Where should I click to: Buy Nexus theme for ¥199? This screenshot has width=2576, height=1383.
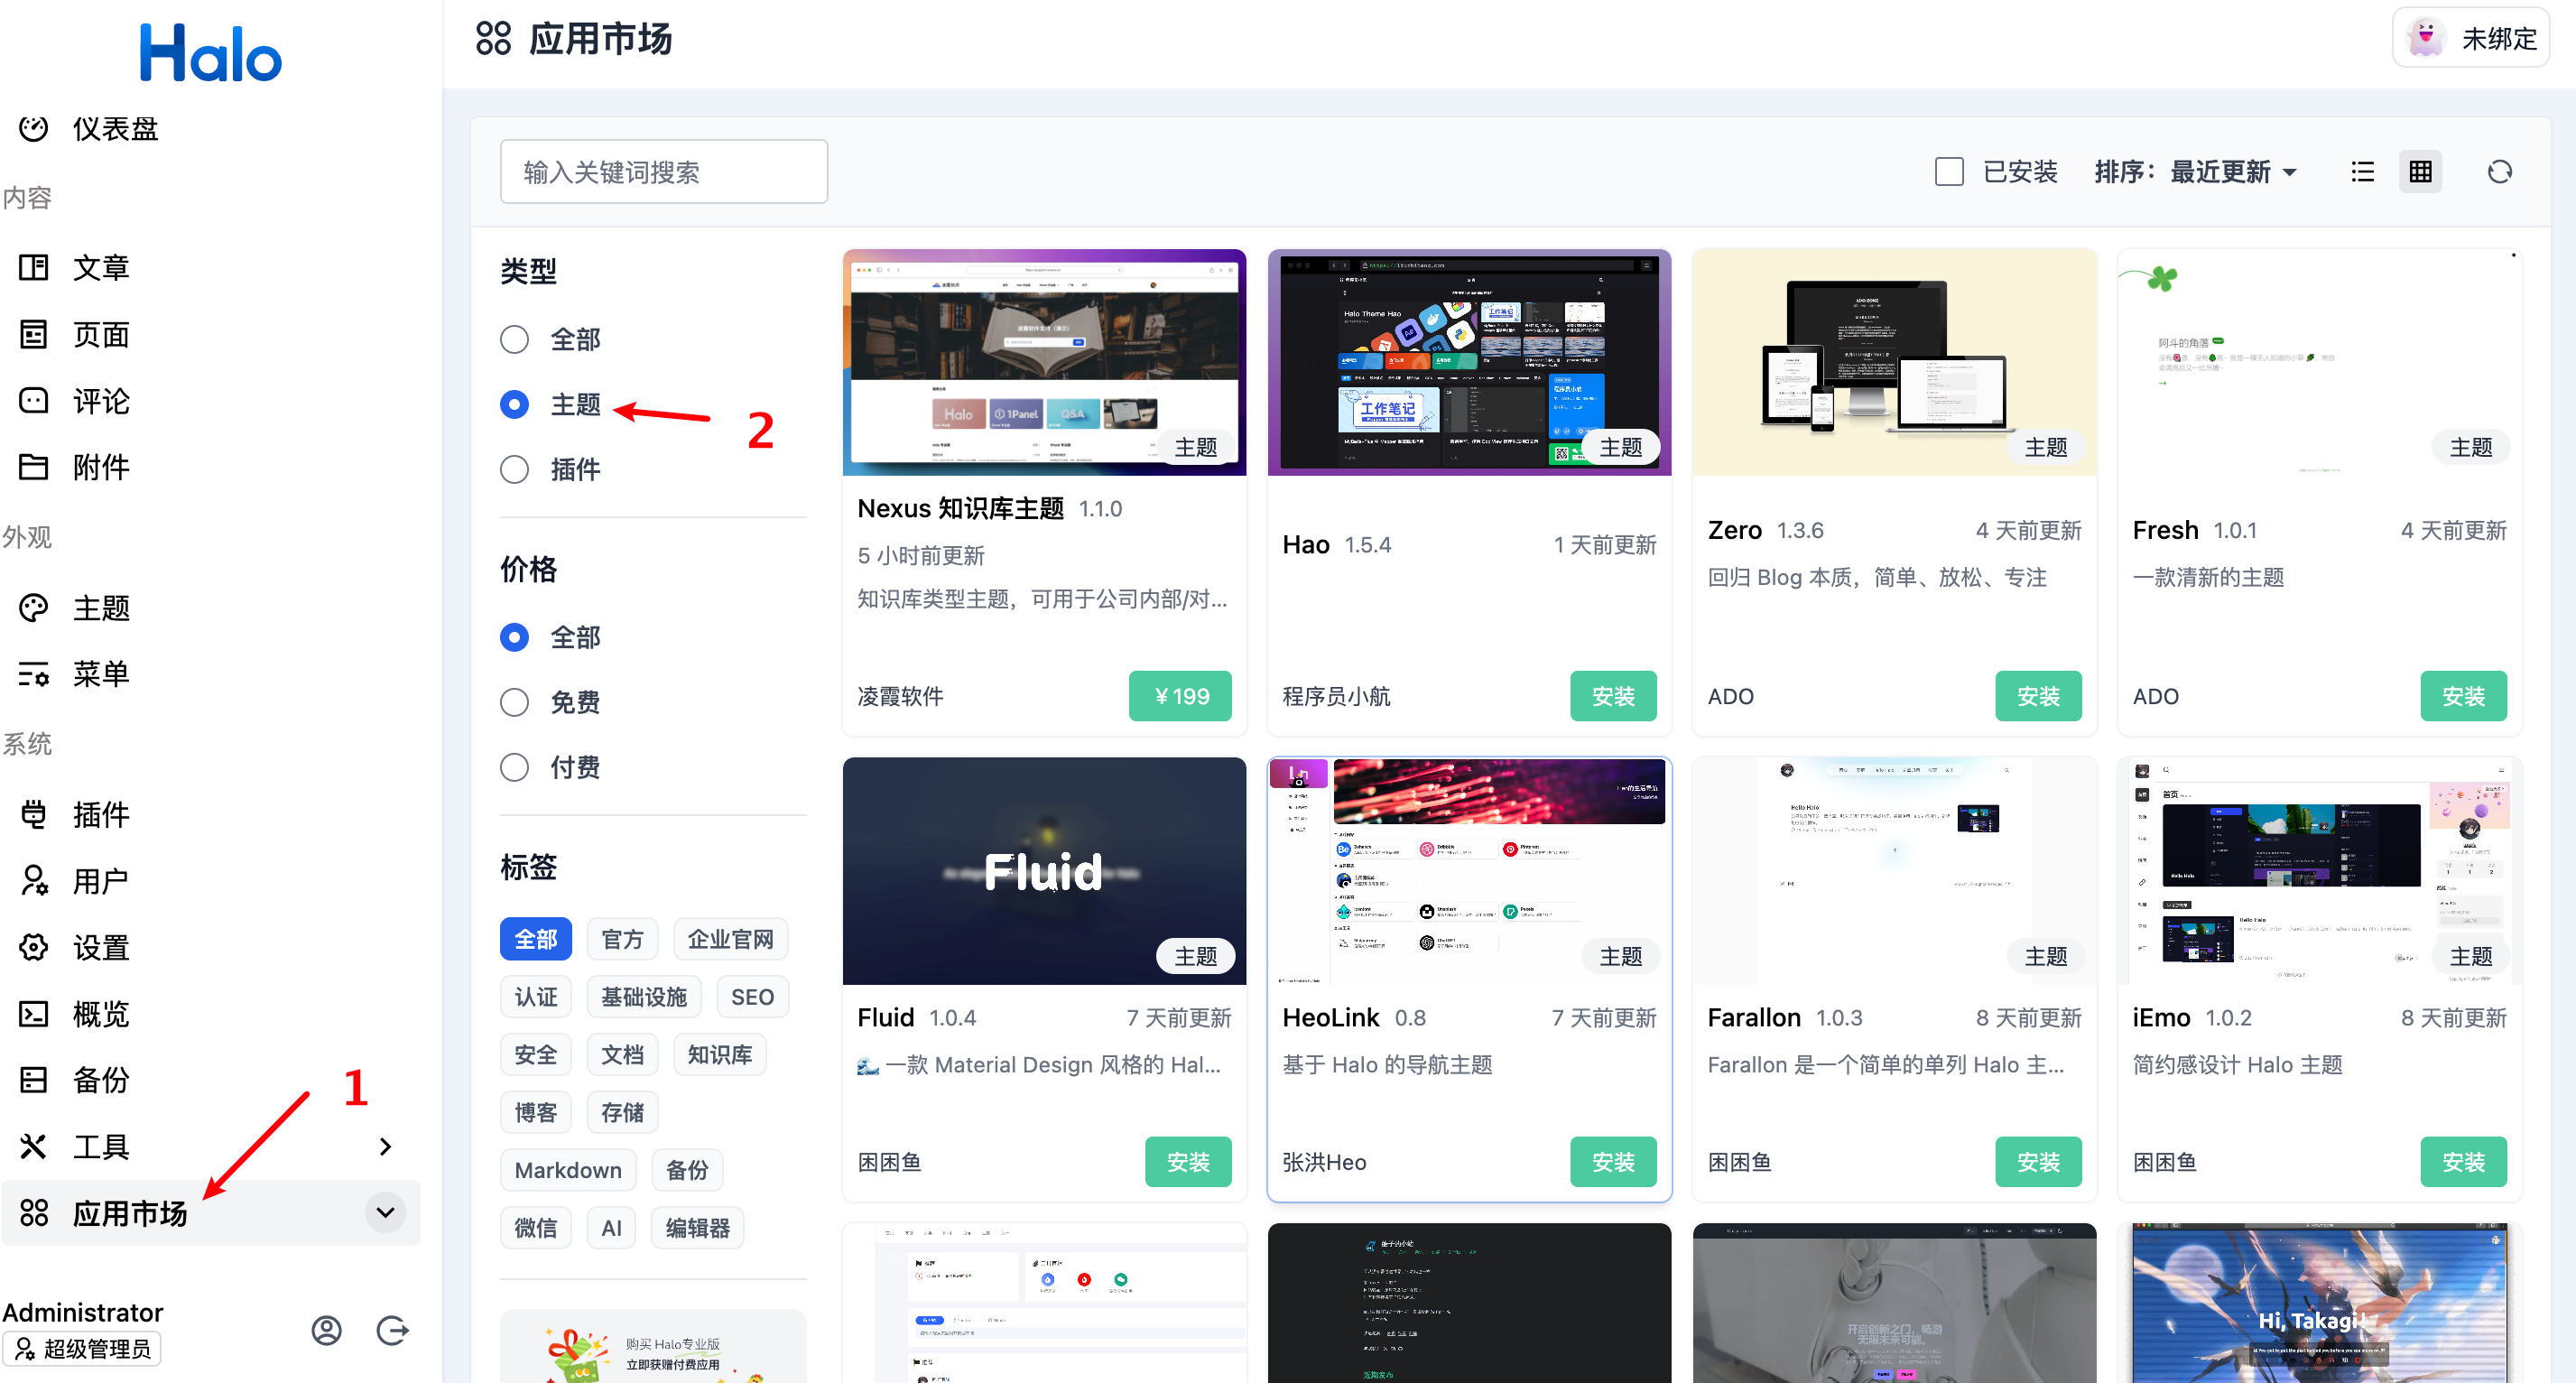(1180, 696)
